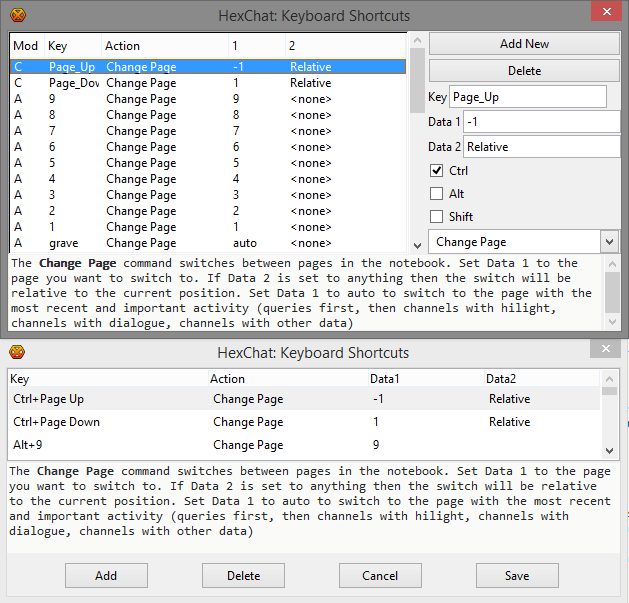The image size is (629, 603).
Task: Click the upper list scrollbar thumb
Action: click(417, 80)
